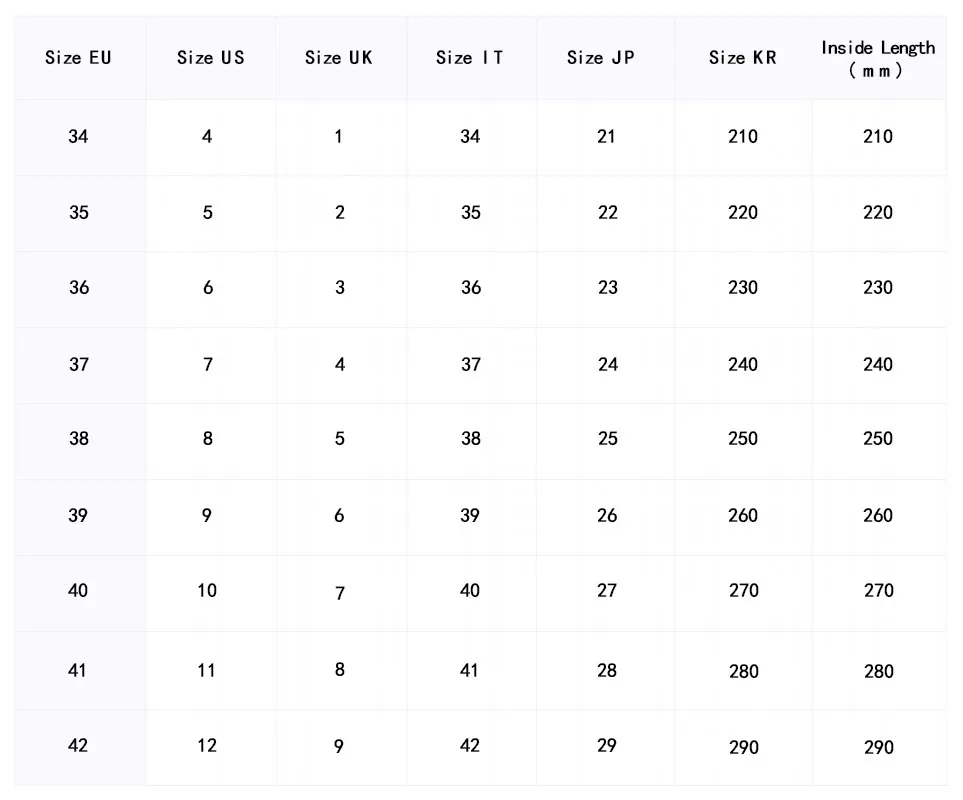This screenshot has height=800, width=963.
Task: Select EU size 38 in first column
Action: (79, 439)
